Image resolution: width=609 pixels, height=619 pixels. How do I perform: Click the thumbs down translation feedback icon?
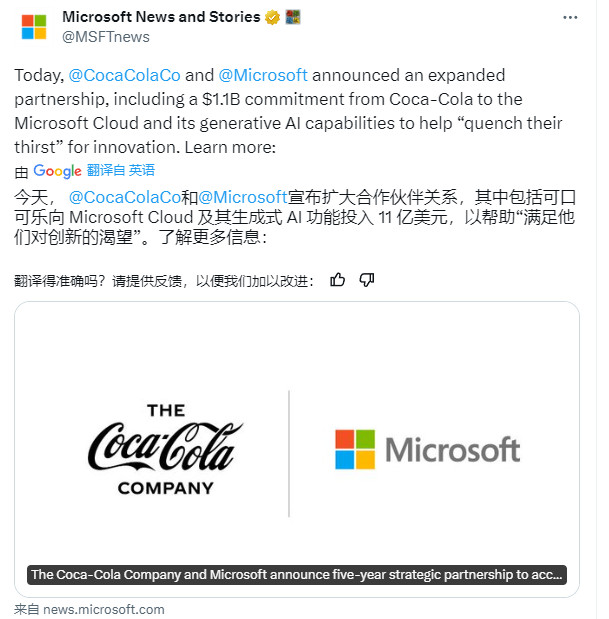click(367, 280)
